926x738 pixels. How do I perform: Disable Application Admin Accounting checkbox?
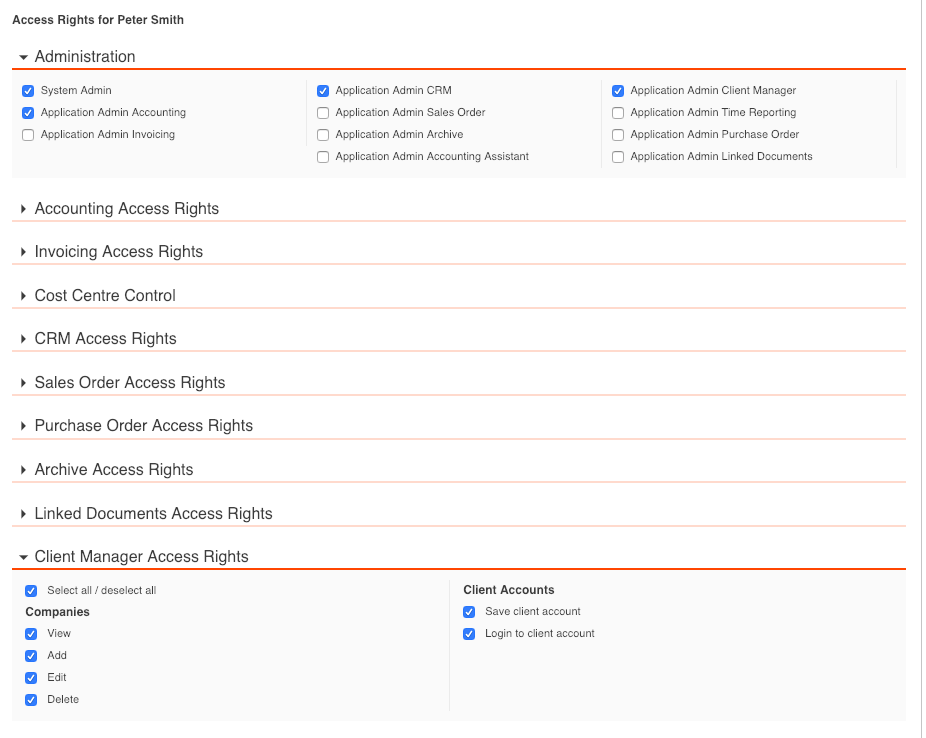28,113
